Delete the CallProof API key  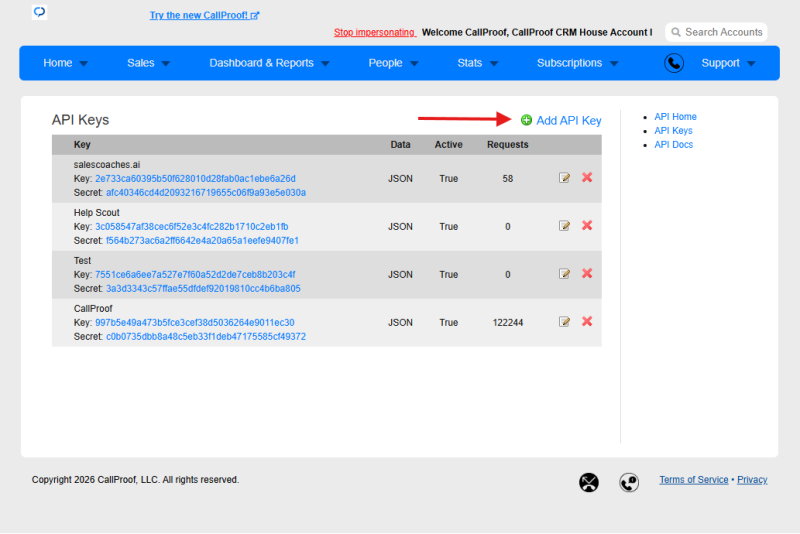[587, 321]
